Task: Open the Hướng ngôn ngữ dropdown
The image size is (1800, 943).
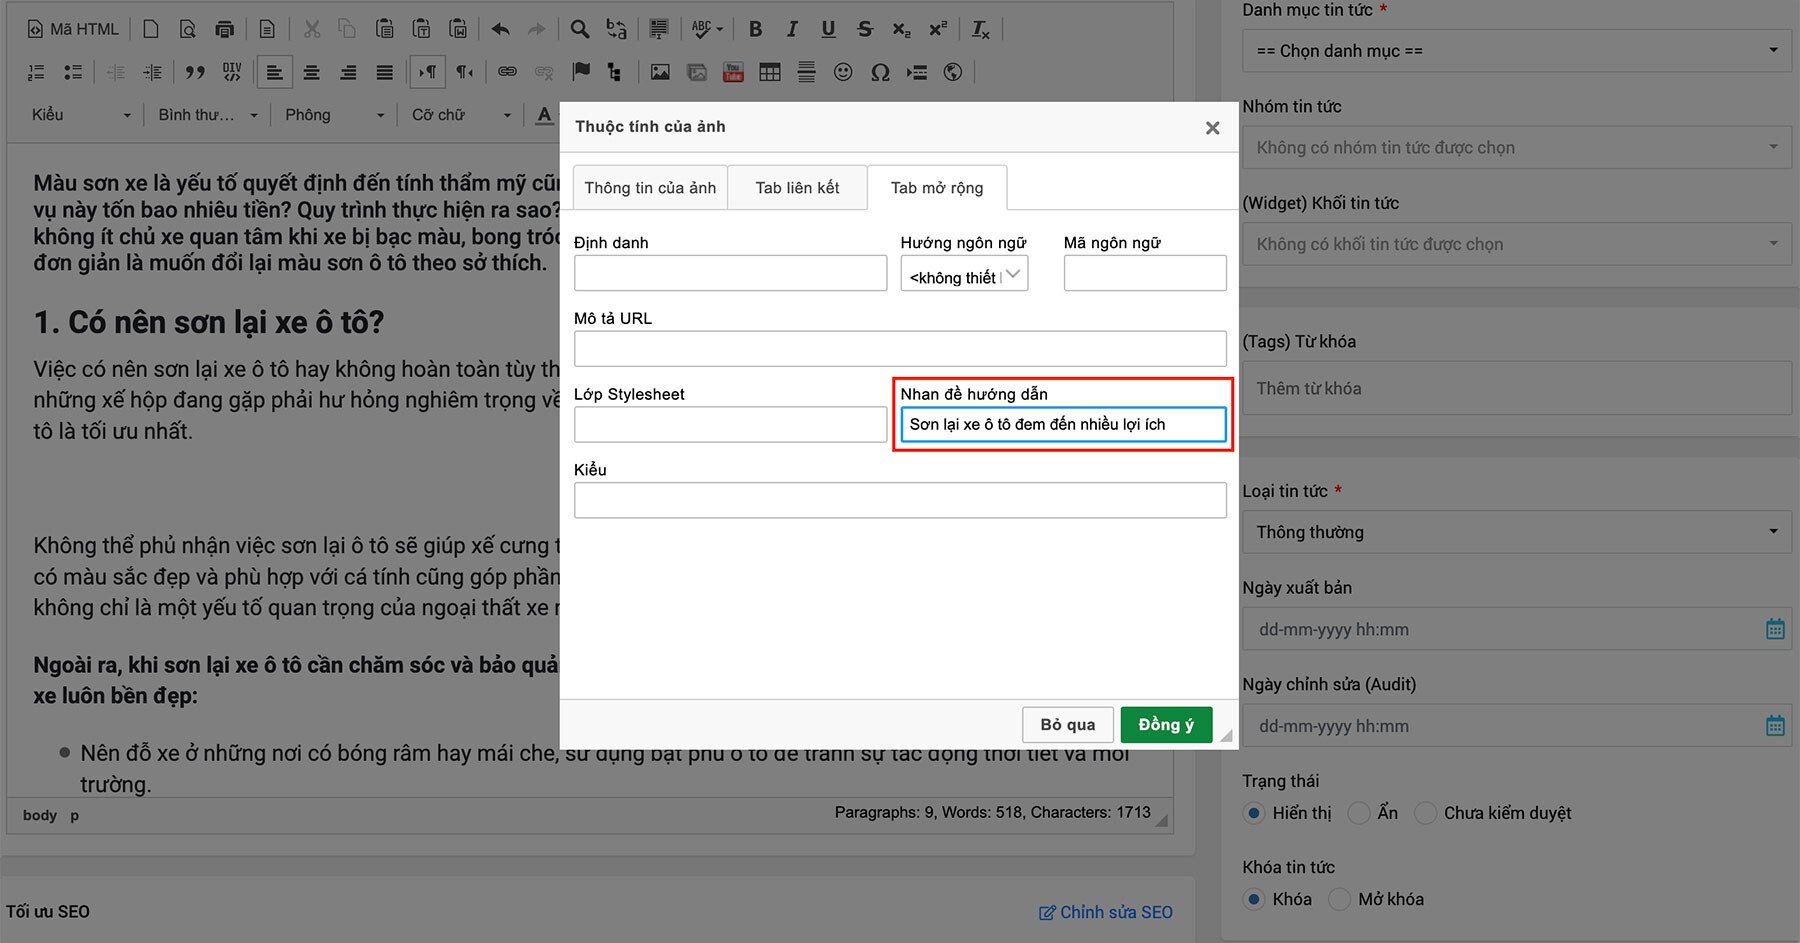Action: pyautogui.click(x=964, y=276)
